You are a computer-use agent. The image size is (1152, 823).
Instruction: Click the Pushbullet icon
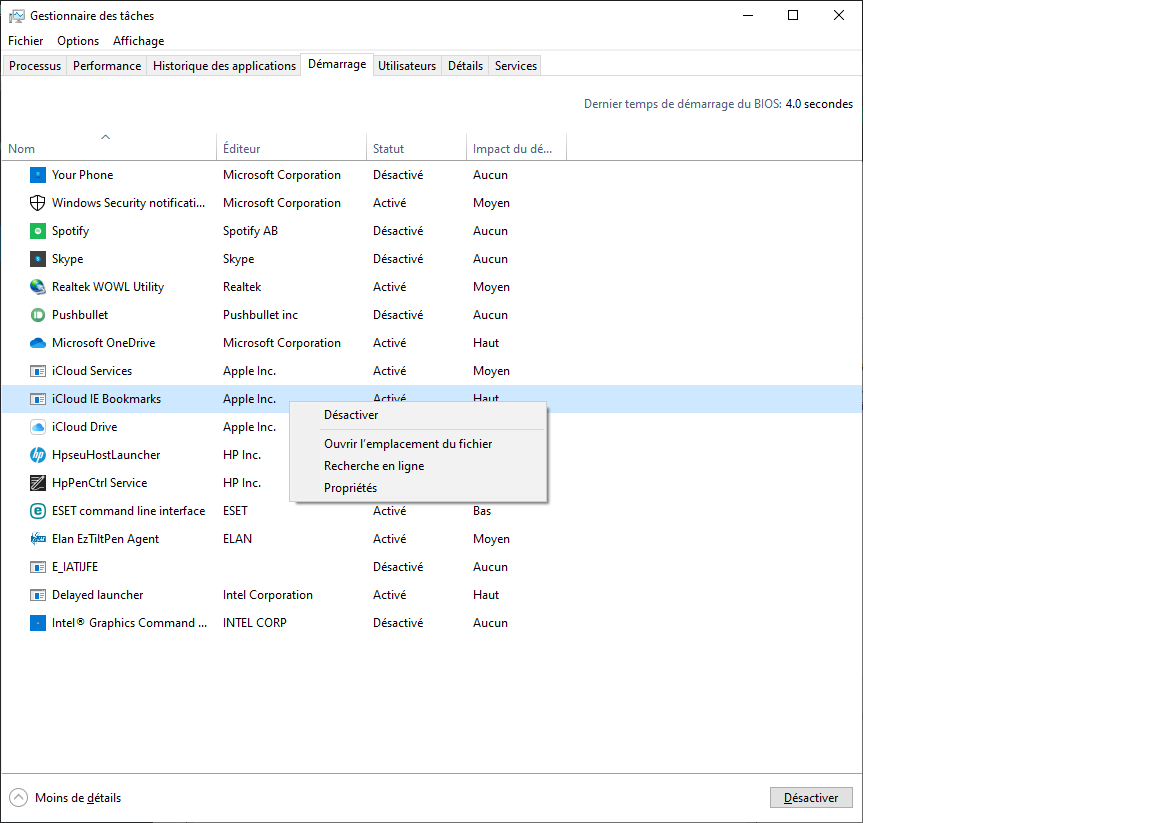[x=37, y=314]
